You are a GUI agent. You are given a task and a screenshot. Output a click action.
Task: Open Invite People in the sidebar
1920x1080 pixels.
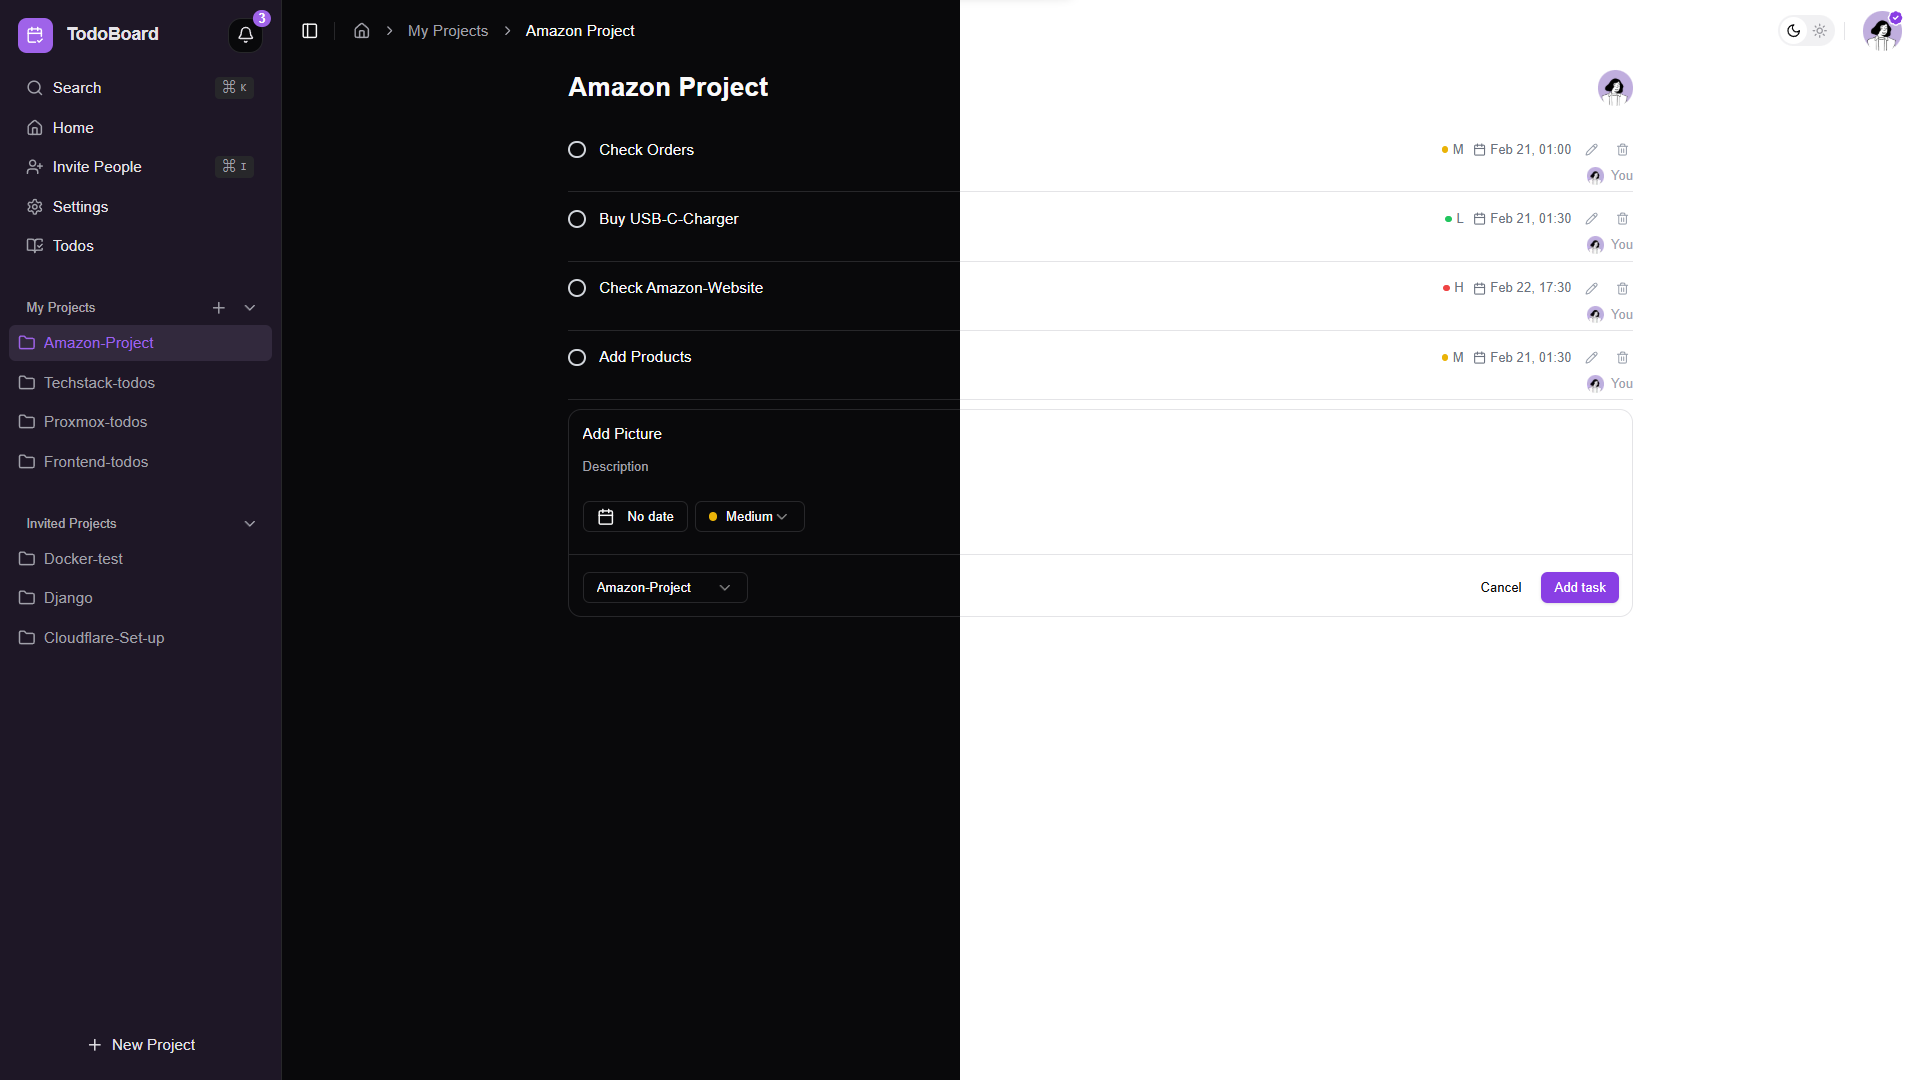pyautogui.click(x=140, y=167)
